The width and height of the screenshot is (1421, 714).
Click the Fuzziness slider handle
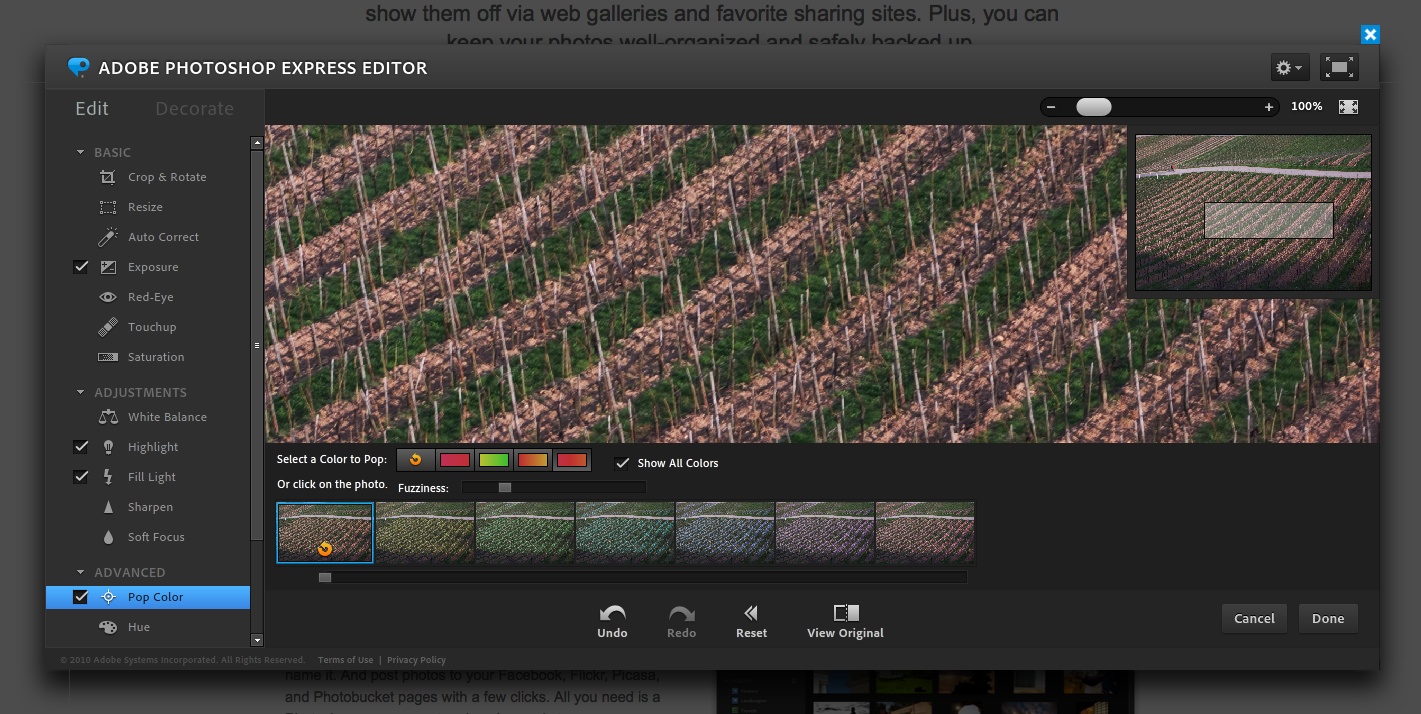click(x=505, y=488)
